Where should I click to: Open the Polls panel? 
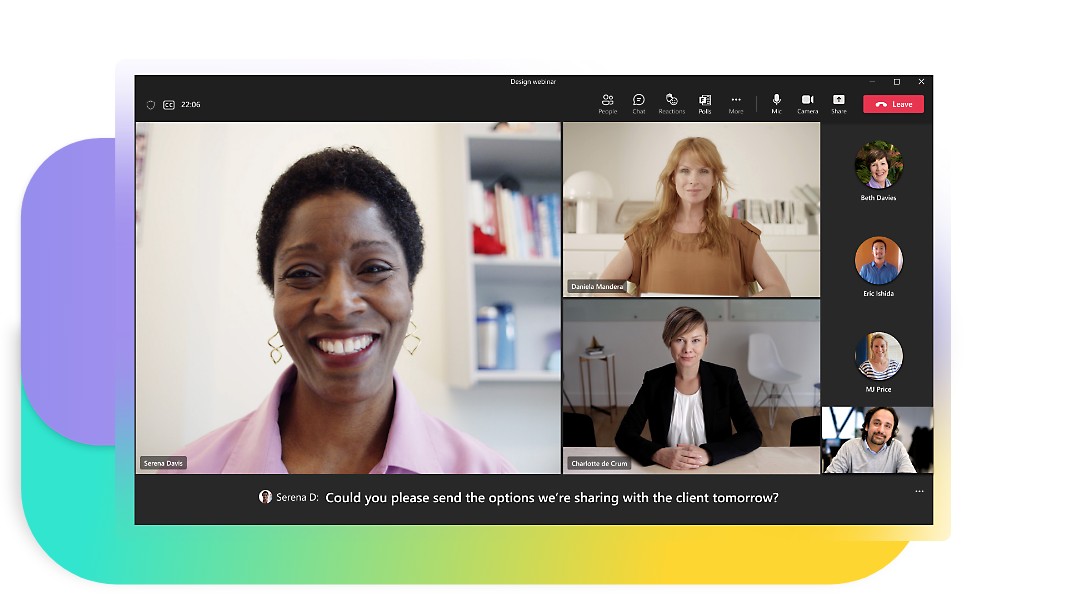tap(704, 103)
